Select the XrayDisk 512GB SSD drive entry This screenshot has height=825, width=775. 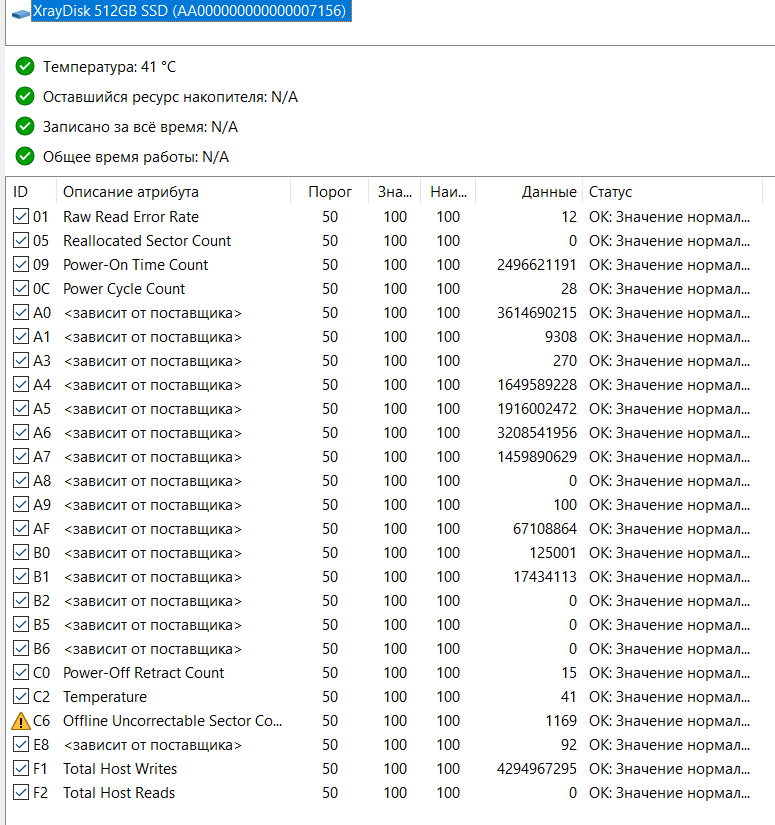coord(192,11)
